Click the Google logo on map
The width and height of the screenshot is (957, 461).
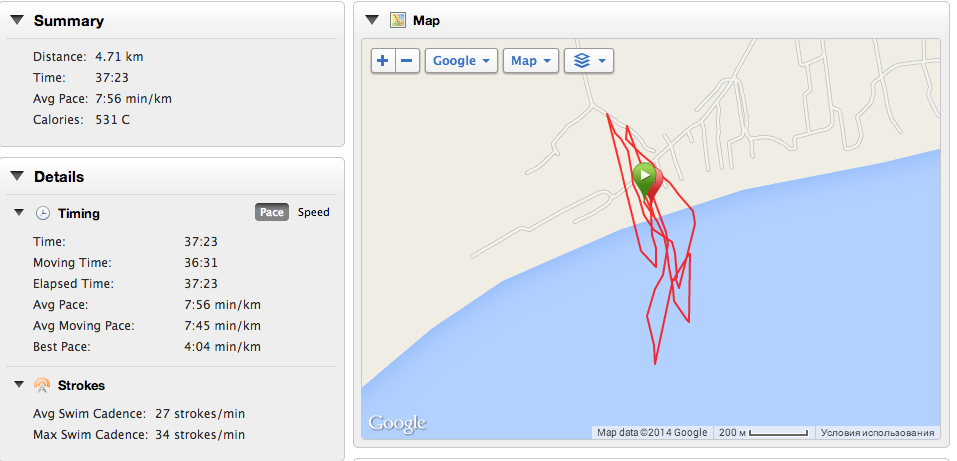pos(397,423)
